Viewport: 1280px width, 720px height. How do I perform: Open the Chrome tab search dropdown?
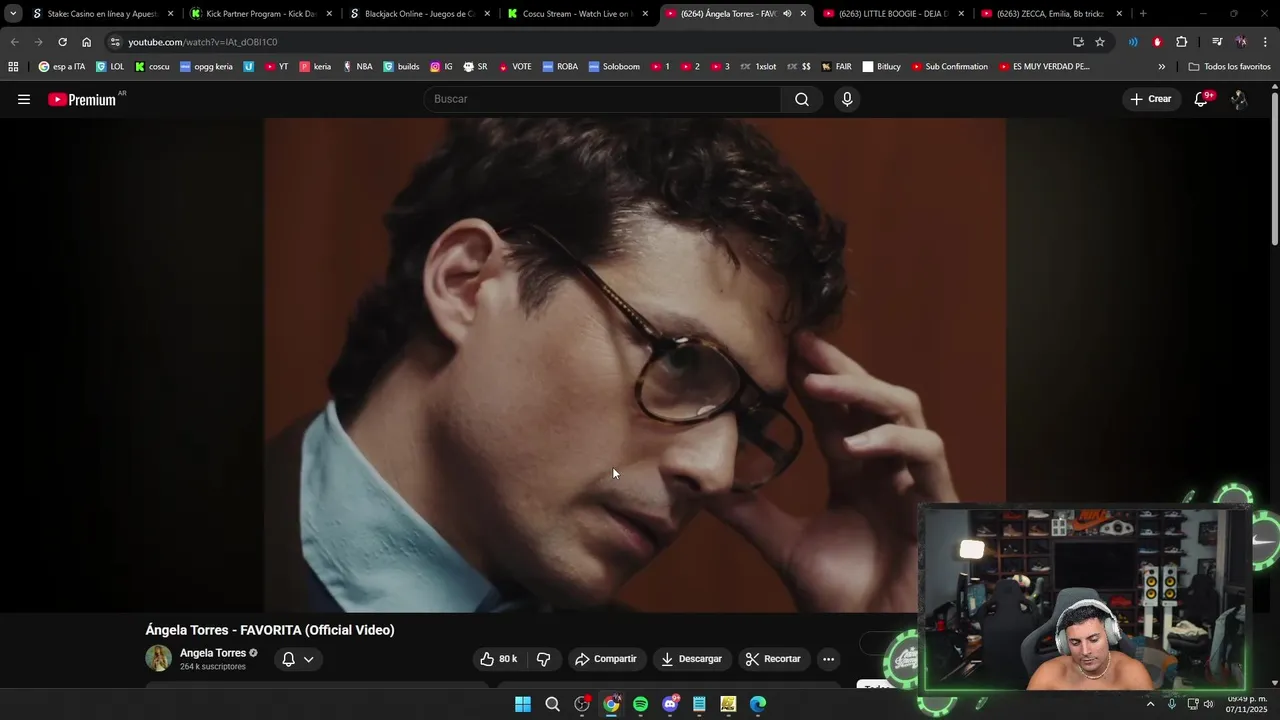click(13, 14)
